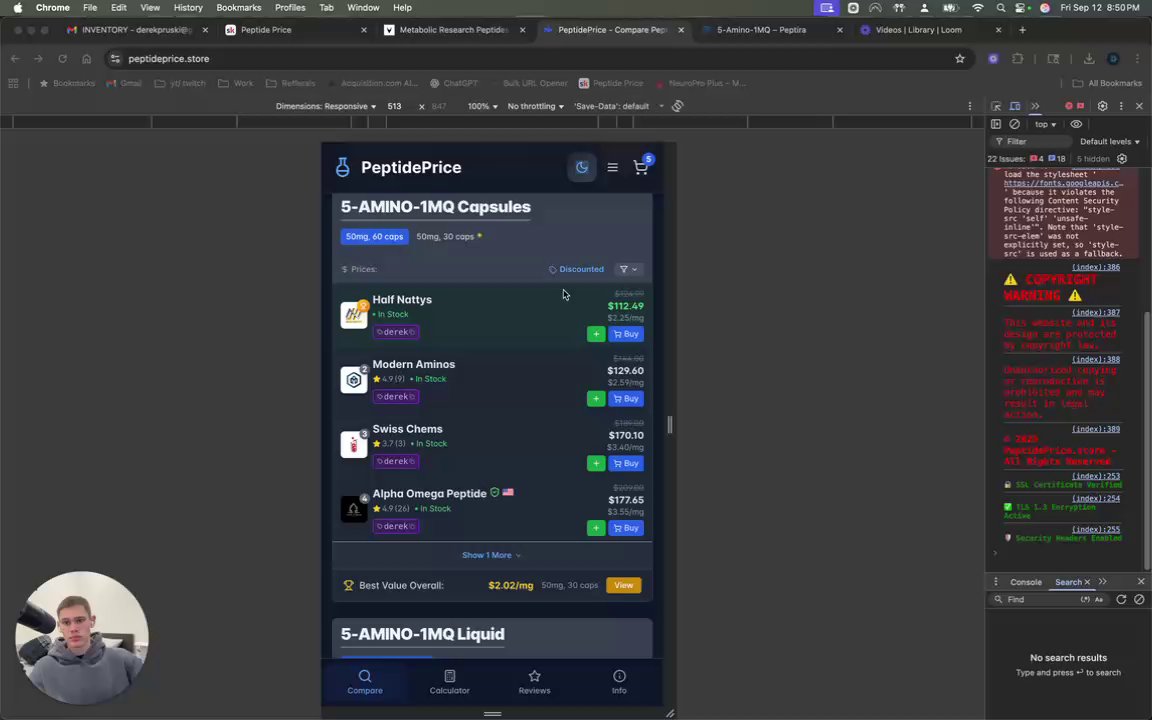Switch to the Console drawer tab
Image resolution: width=1152 pixels, height=720 pixels.
pyautogui.click(x=1026, y=582)
